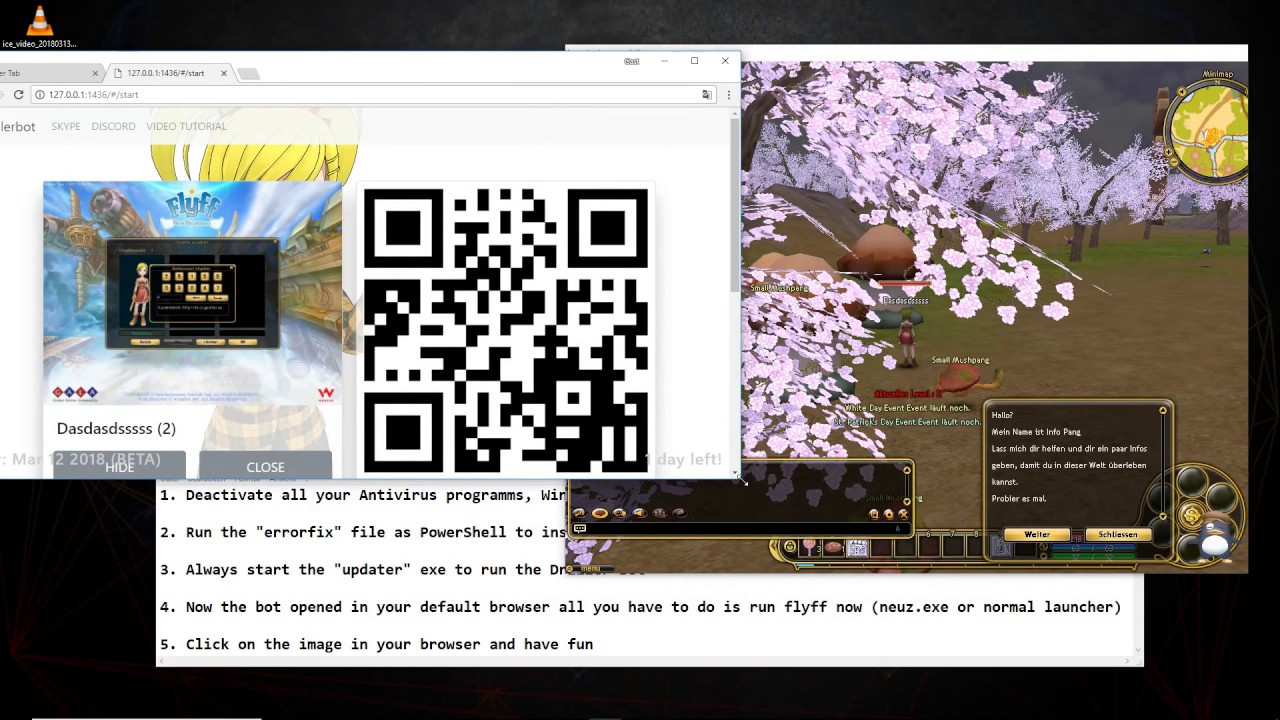Click the third hotbar slot icon
This screenshot has width=1280, height=720.
(x=858, y=547)
